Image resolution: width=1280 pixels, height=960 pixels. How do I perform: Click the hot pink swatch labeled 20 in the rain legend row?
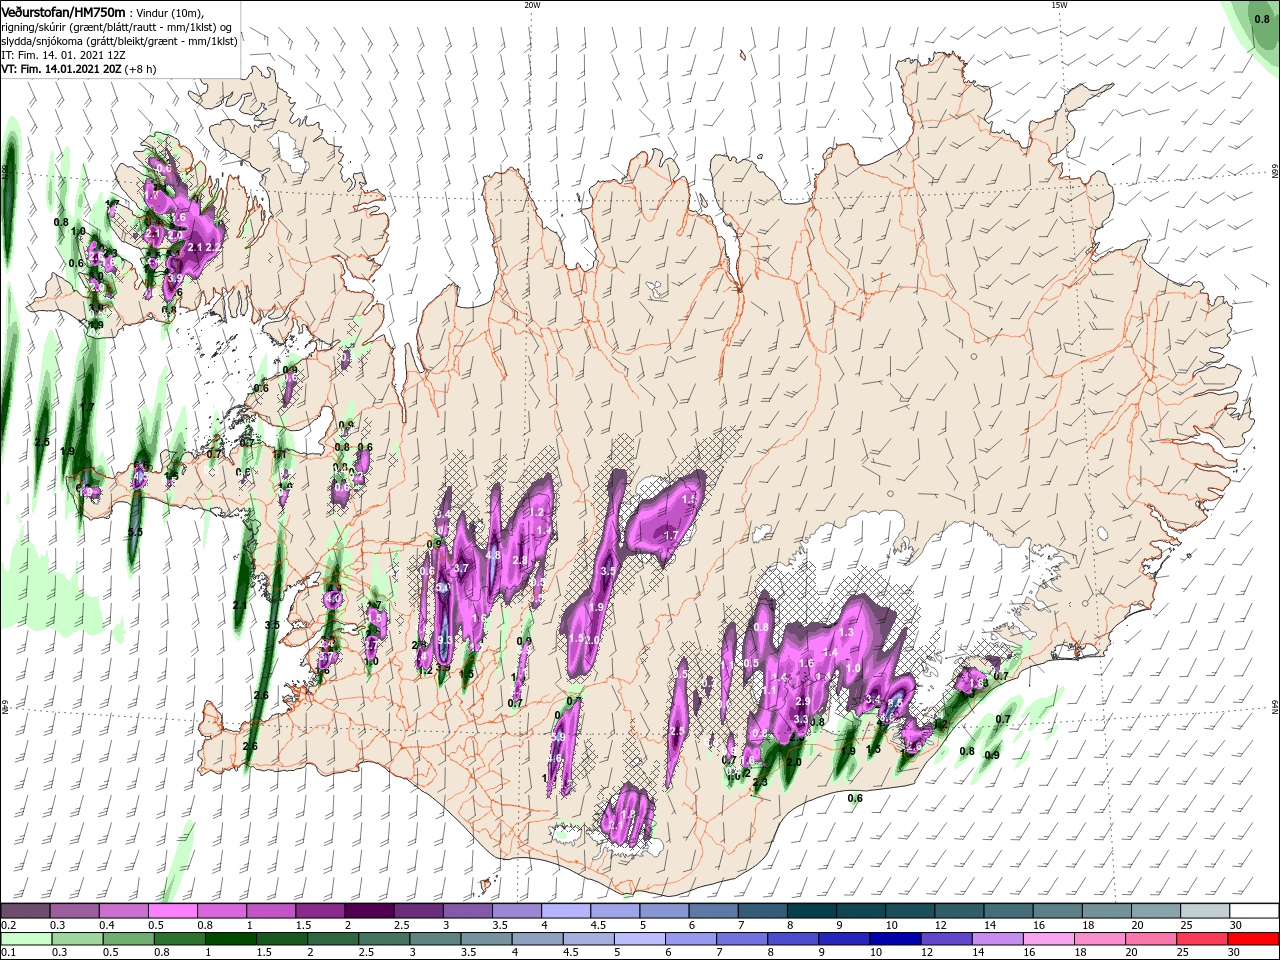pos(1152,939)
